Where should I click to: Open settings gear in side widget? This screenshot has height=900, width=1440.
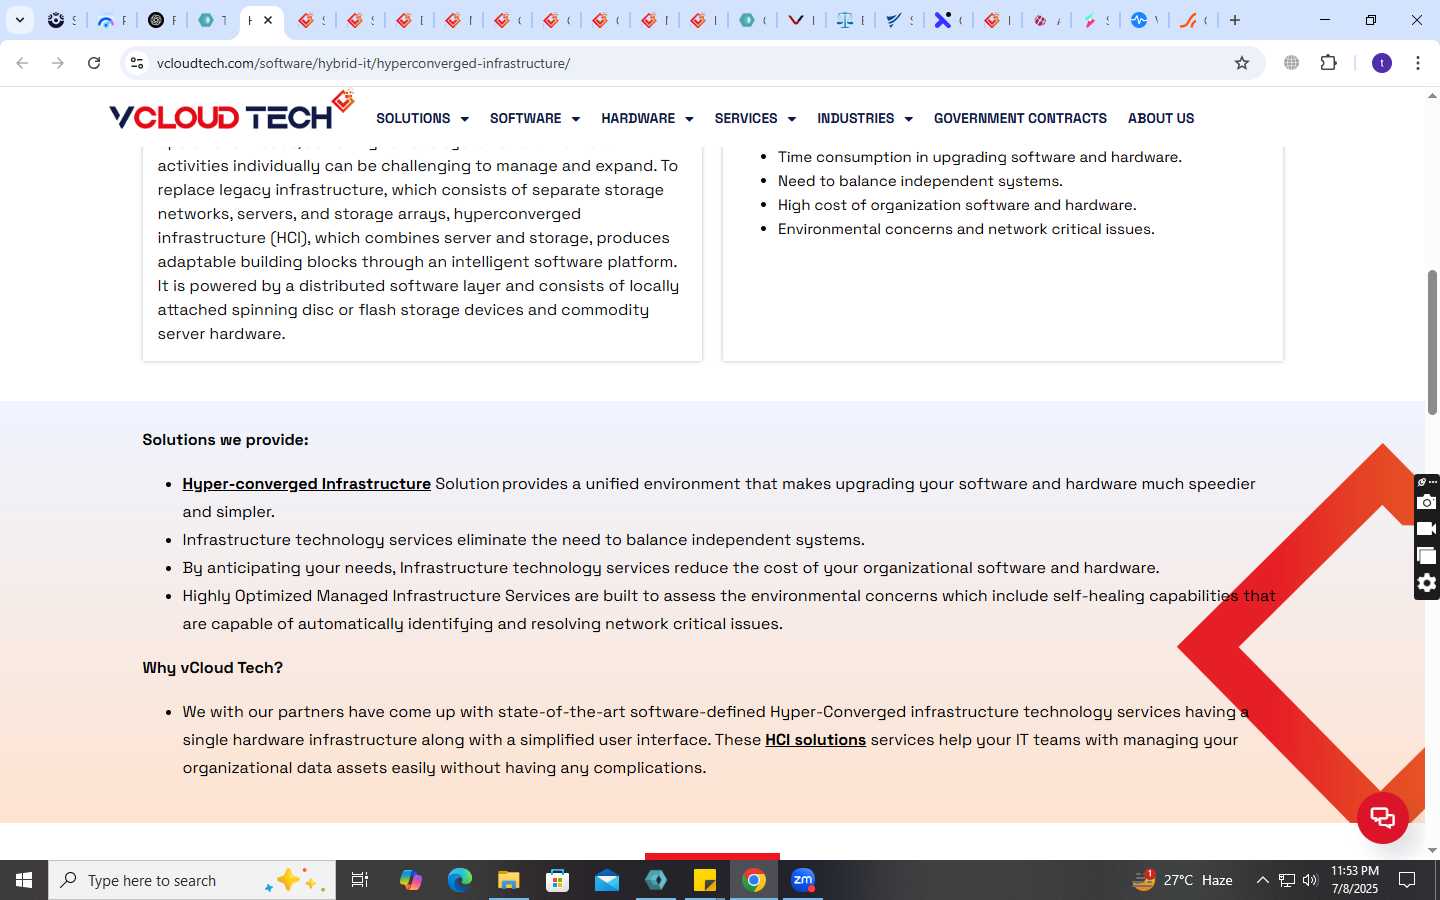1427,583
